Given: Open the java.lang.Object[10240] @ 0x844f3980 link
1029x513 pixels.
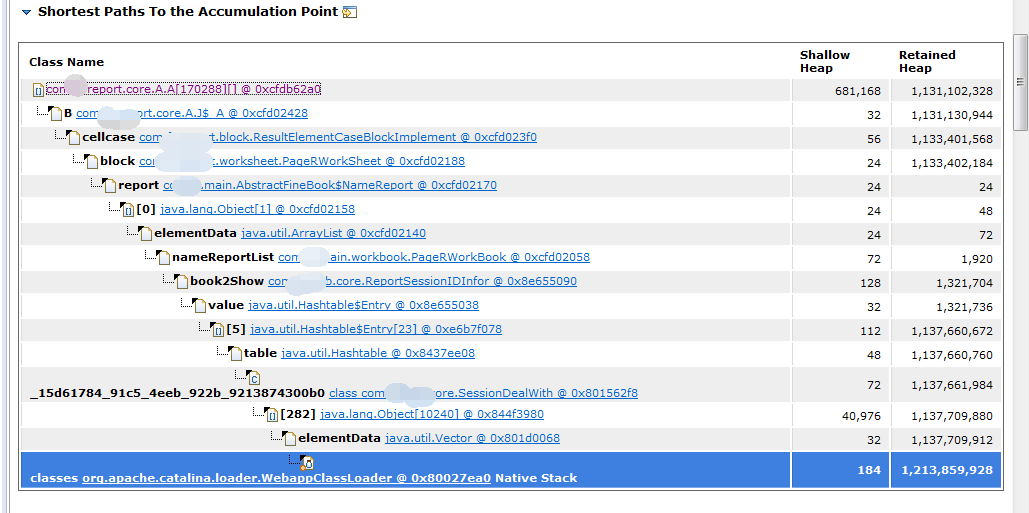Looking at the screenshot, I should click(x=432, y=414).
